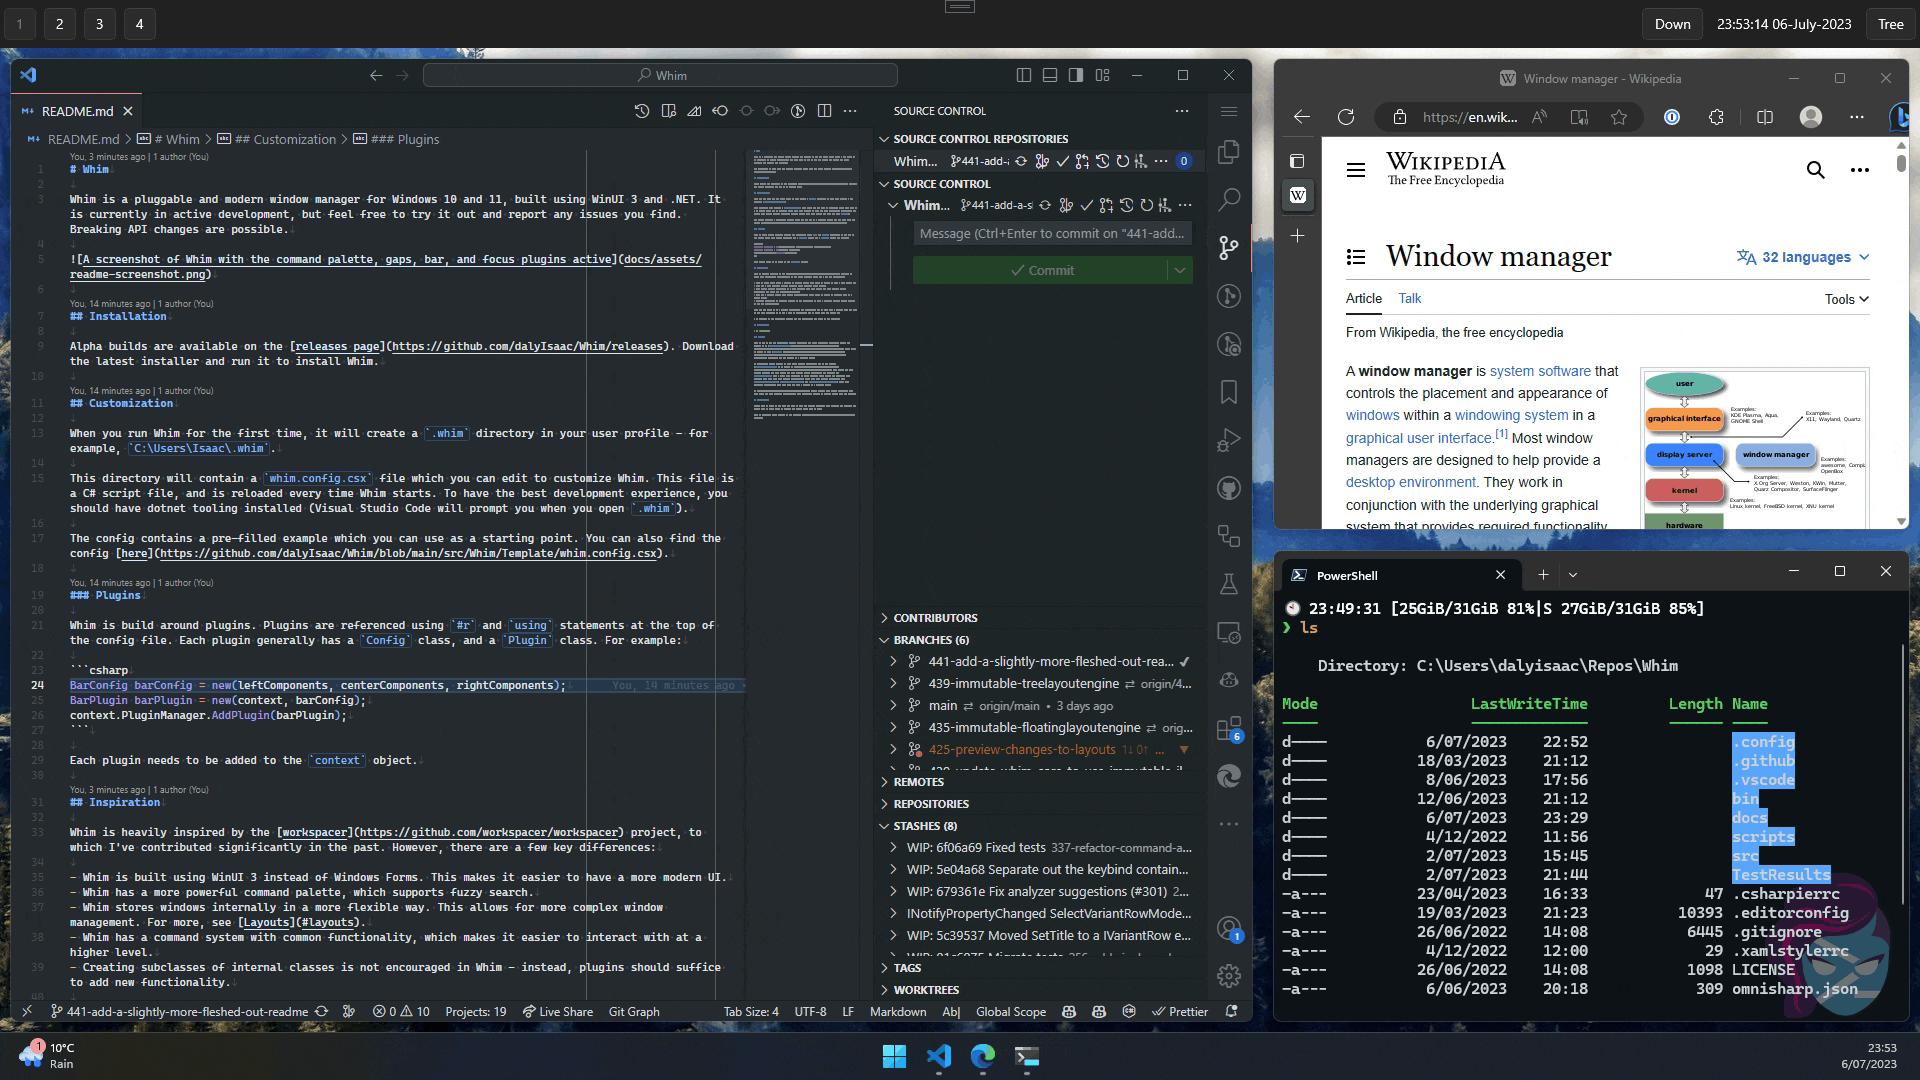The height and width of the screenshot is (1080, 1920).
Task: Expand the REMOTES section in source control
Action: pos(884,781)
